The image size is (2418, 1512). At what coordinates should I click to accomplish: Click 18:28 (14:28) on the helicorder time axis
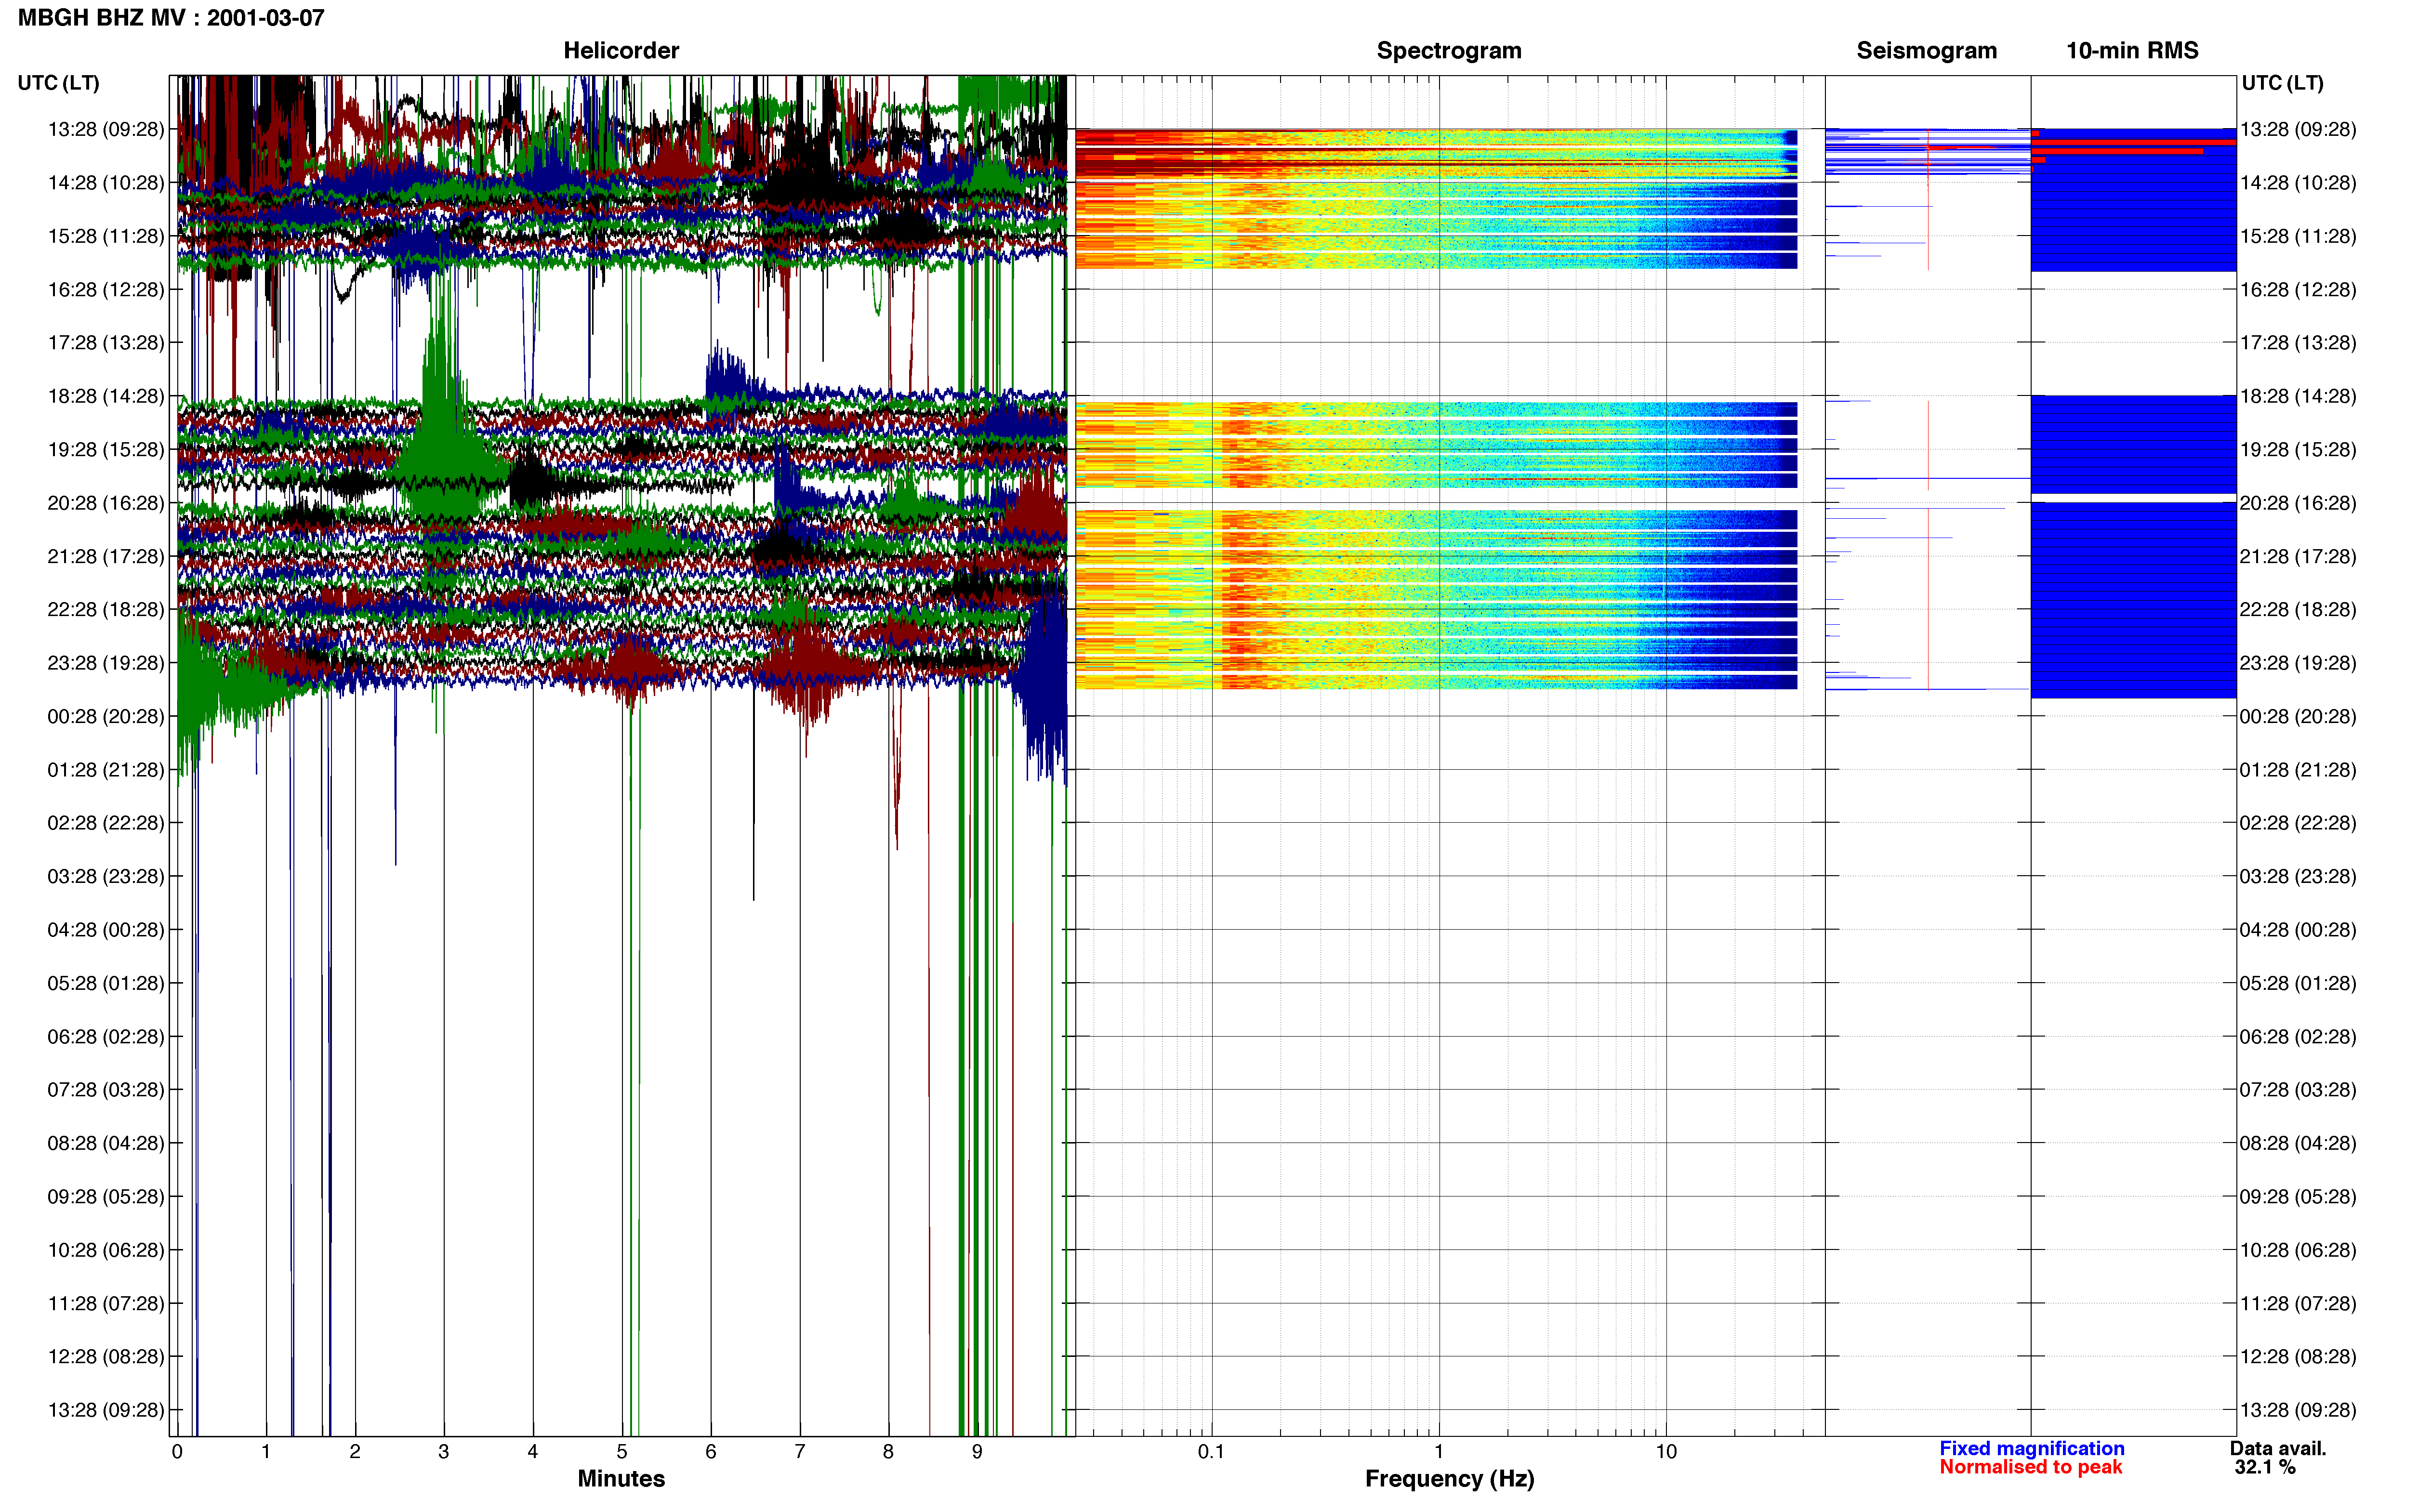click(106, 396)
